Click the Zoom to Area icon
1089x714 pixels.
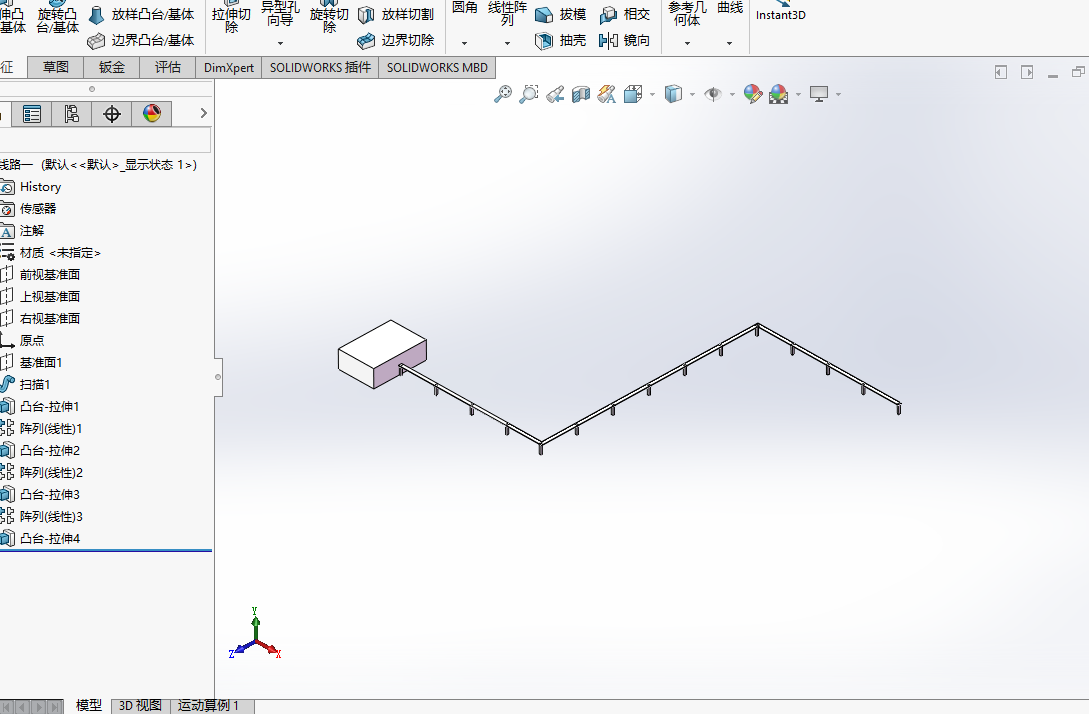(x=529, y=94)
